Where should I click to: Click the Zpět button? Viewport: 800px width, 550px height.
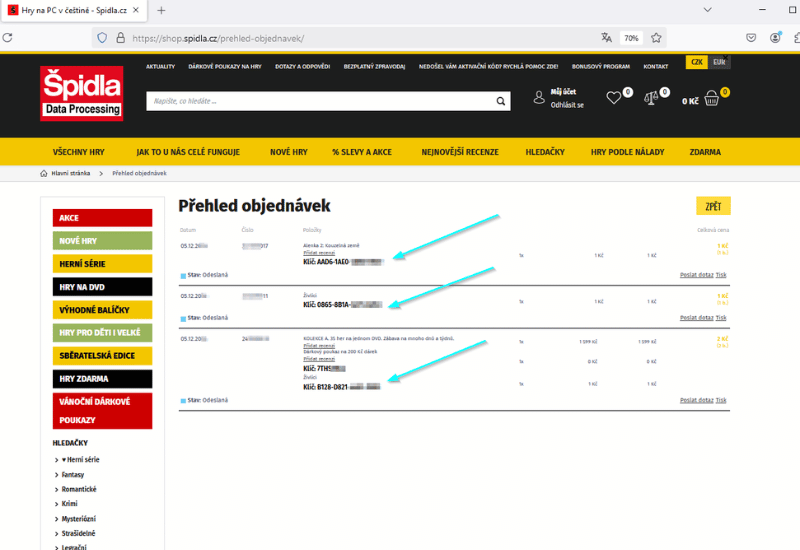pos(713,206)
